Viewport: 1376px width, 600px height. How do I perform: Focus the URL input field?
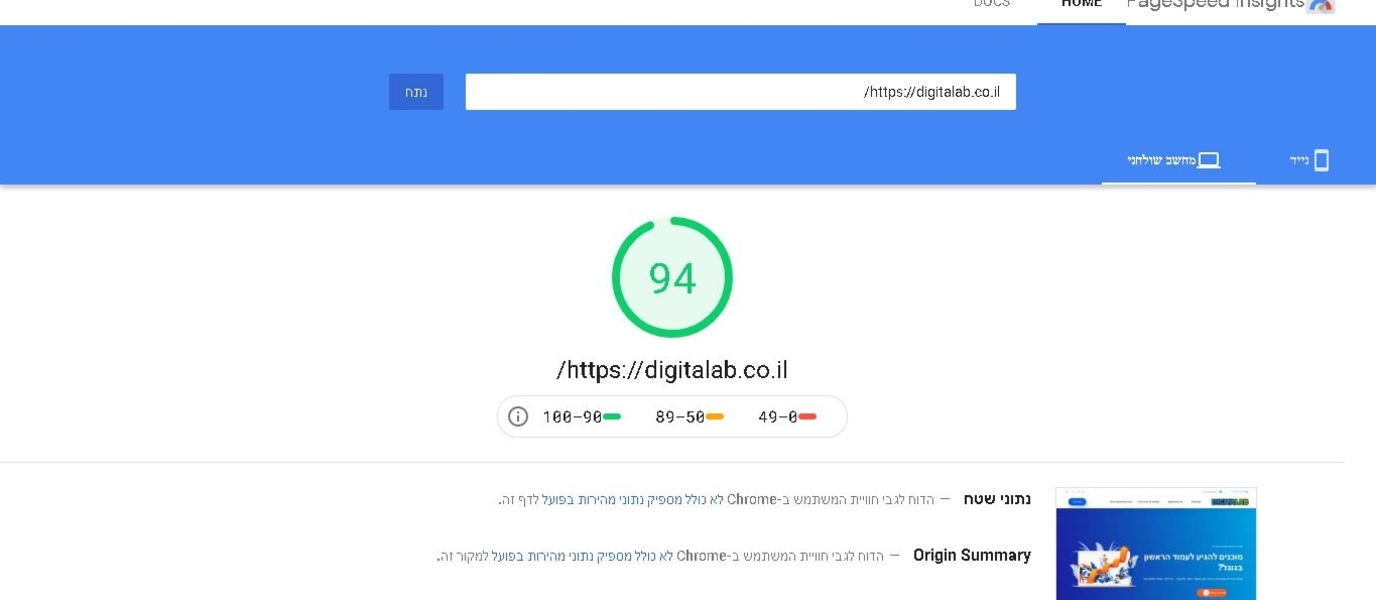point(740,92)
